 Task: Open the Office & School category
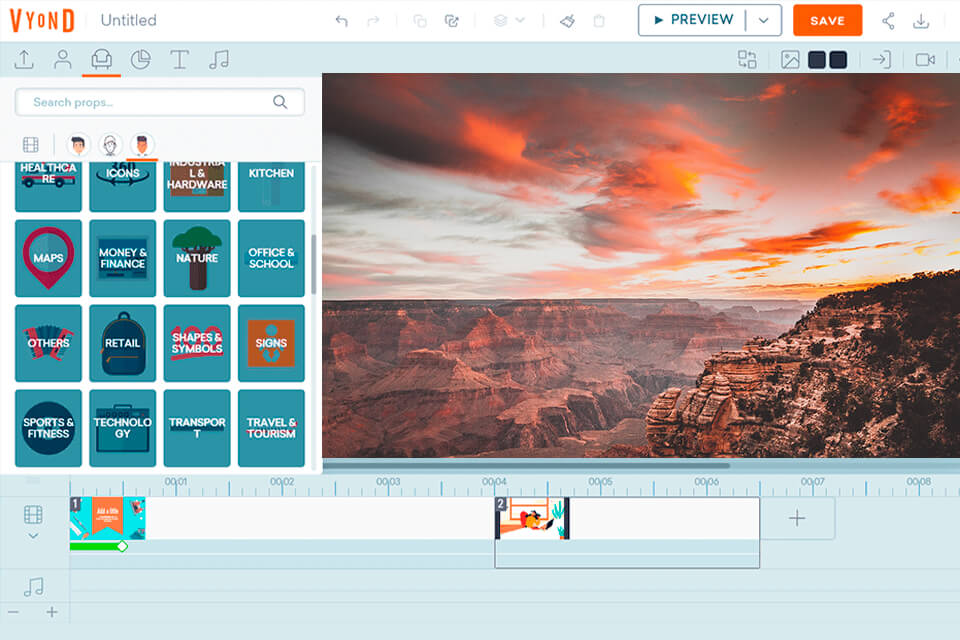[x=271, y=258]
